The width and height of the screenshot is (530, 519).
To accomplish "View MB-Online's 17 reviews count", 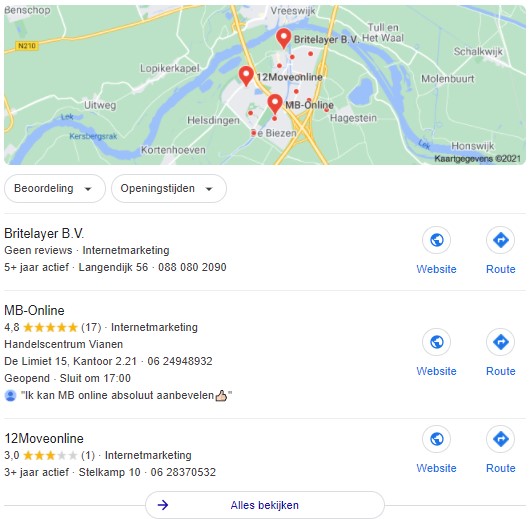I will click(x=91, y=327).
